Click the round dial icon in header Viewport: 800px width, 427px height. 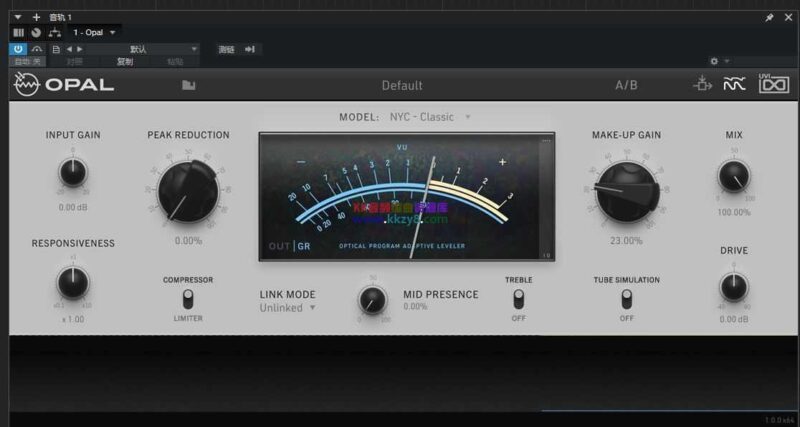36,33
